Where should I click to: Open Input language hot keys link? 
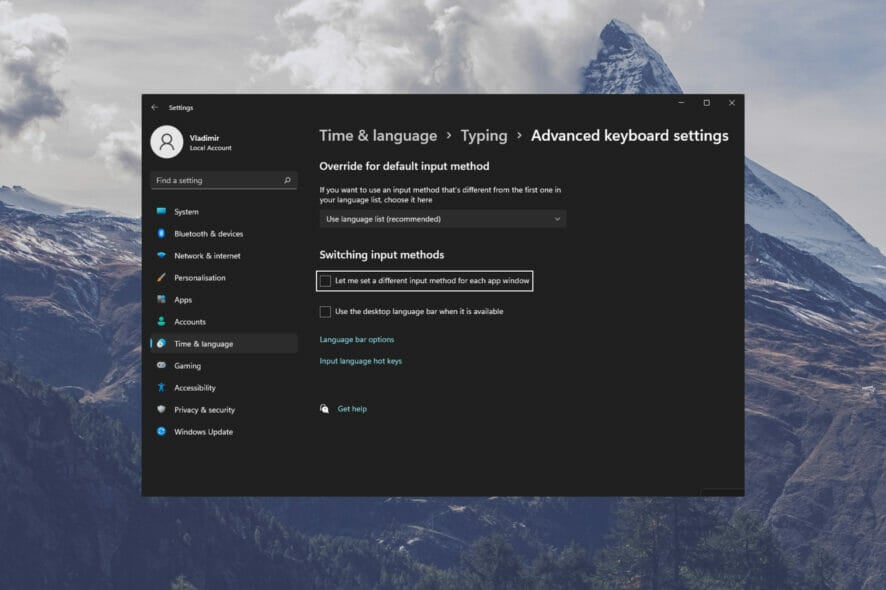click(360, 361)
